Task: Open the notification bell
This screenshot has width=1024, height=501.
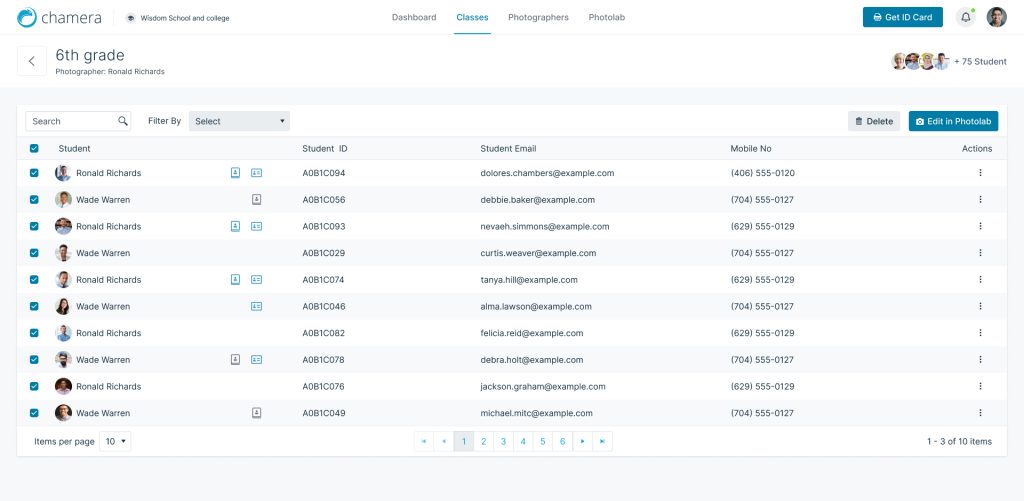Action: (965, 17)
